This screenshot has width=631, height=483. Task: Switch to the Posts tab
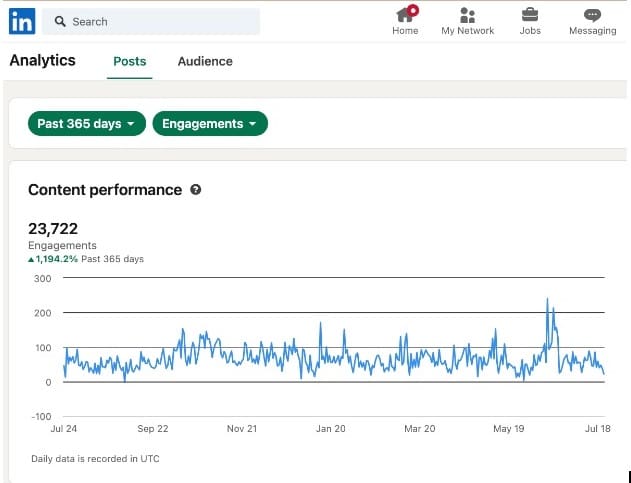(129, 61)
